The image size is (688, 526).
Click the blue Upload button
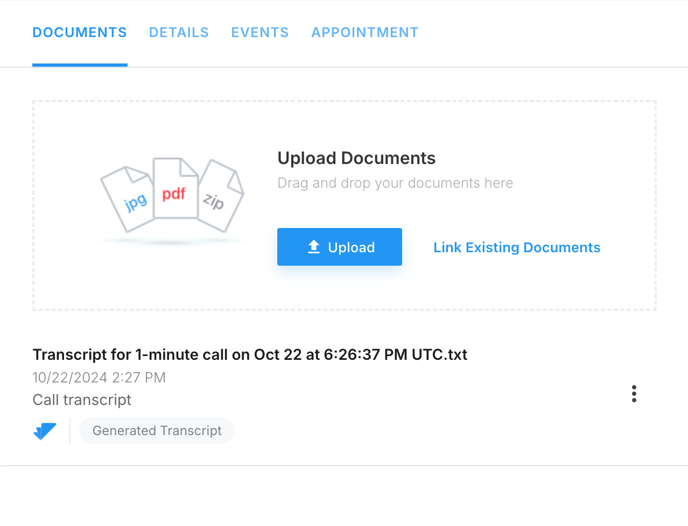(339, 247)
